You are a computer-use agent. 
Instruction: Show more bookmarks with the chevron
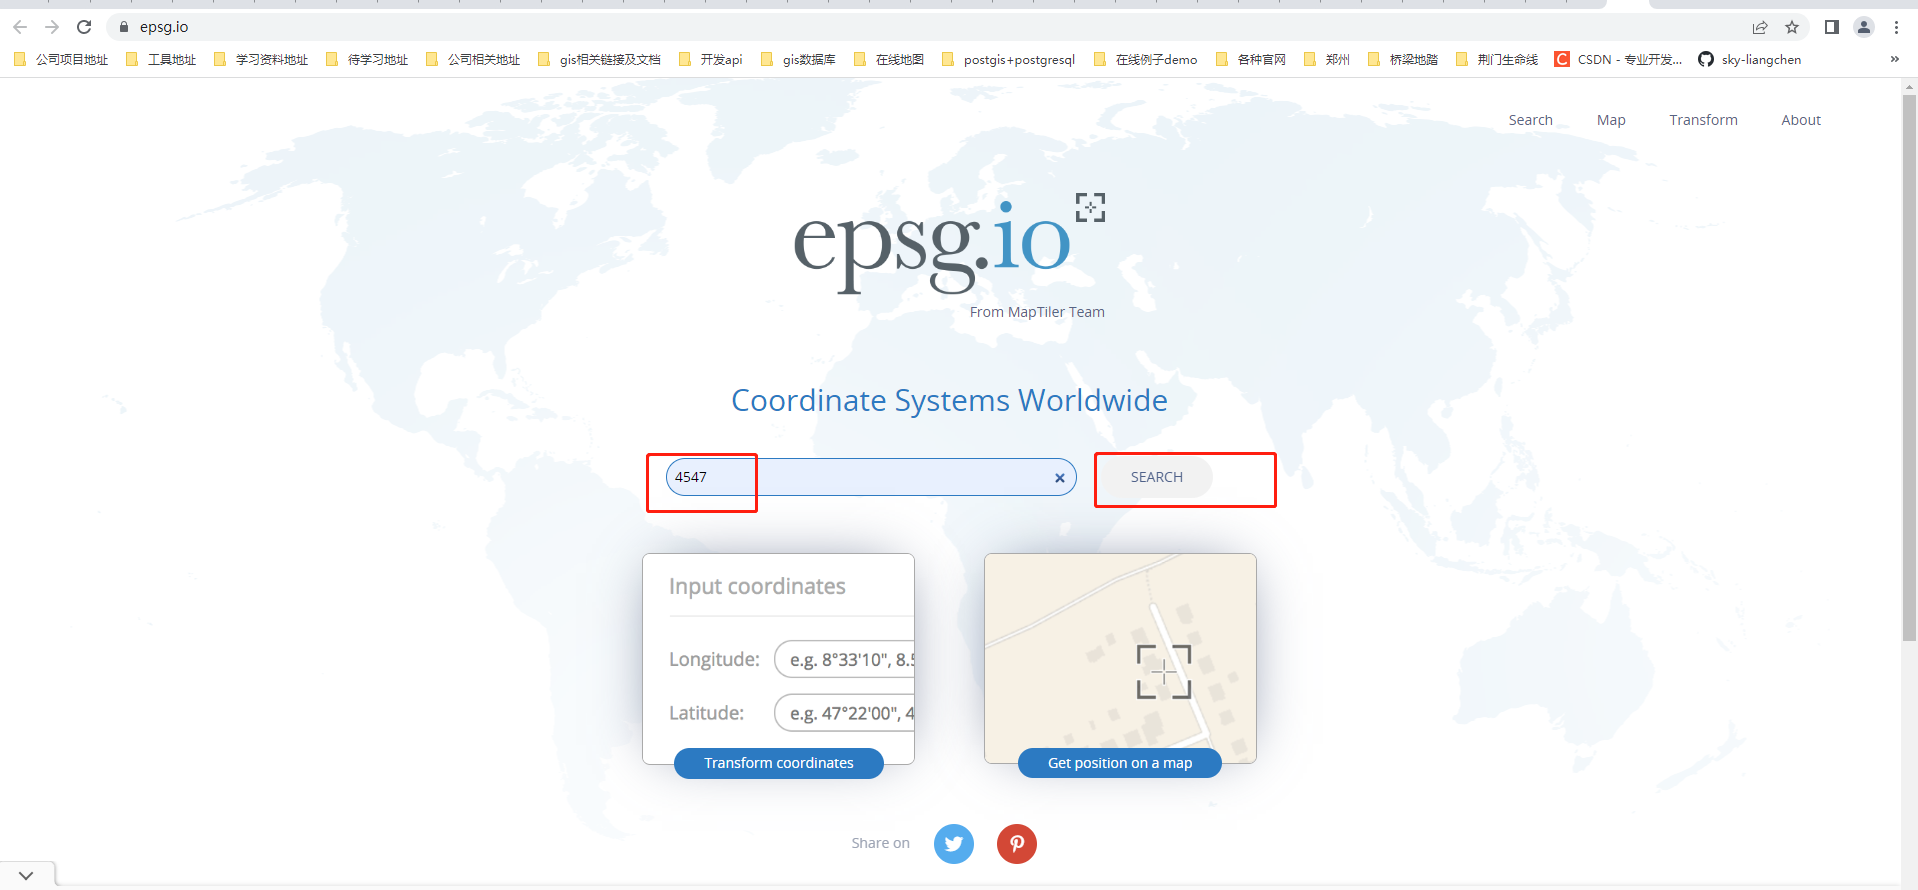[x=1894, y=59]
